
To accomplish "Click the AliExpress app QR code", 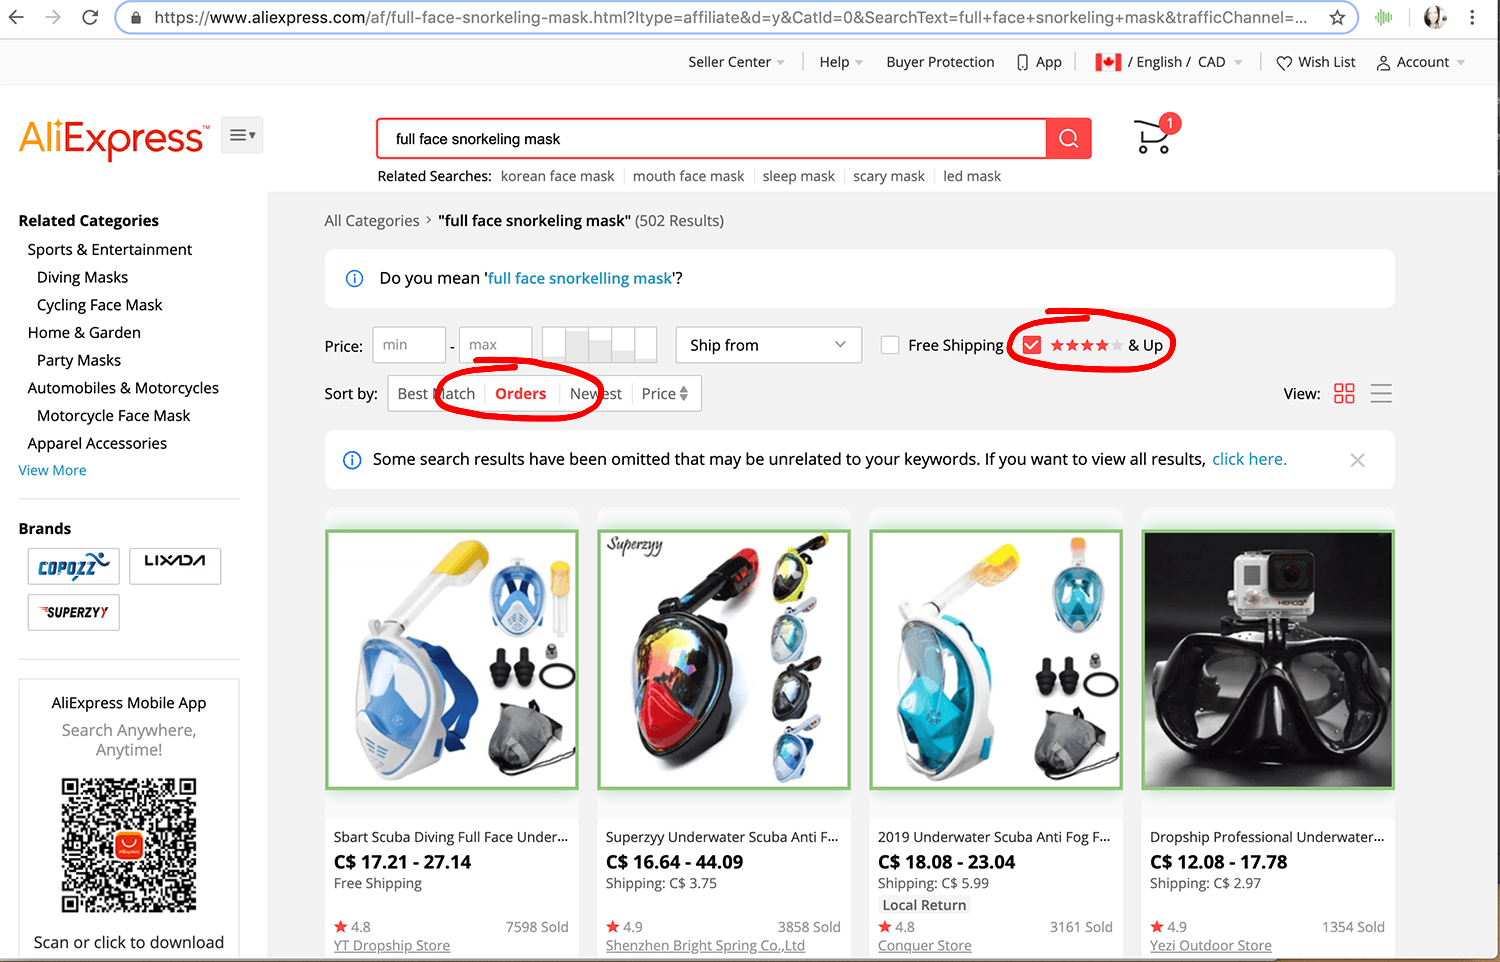I will point(129,845).
